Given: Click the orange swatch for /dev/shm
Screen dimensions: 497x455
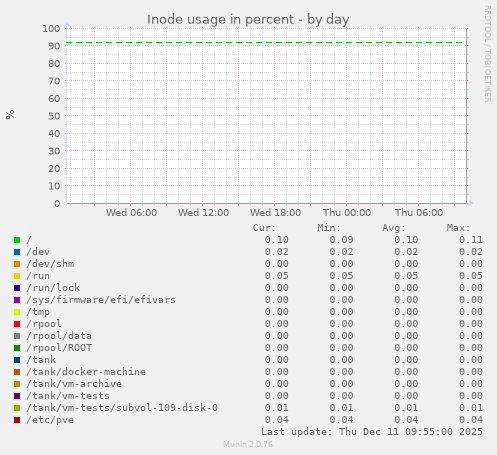Looking at the screenshot, I should (x=17, y=264).
